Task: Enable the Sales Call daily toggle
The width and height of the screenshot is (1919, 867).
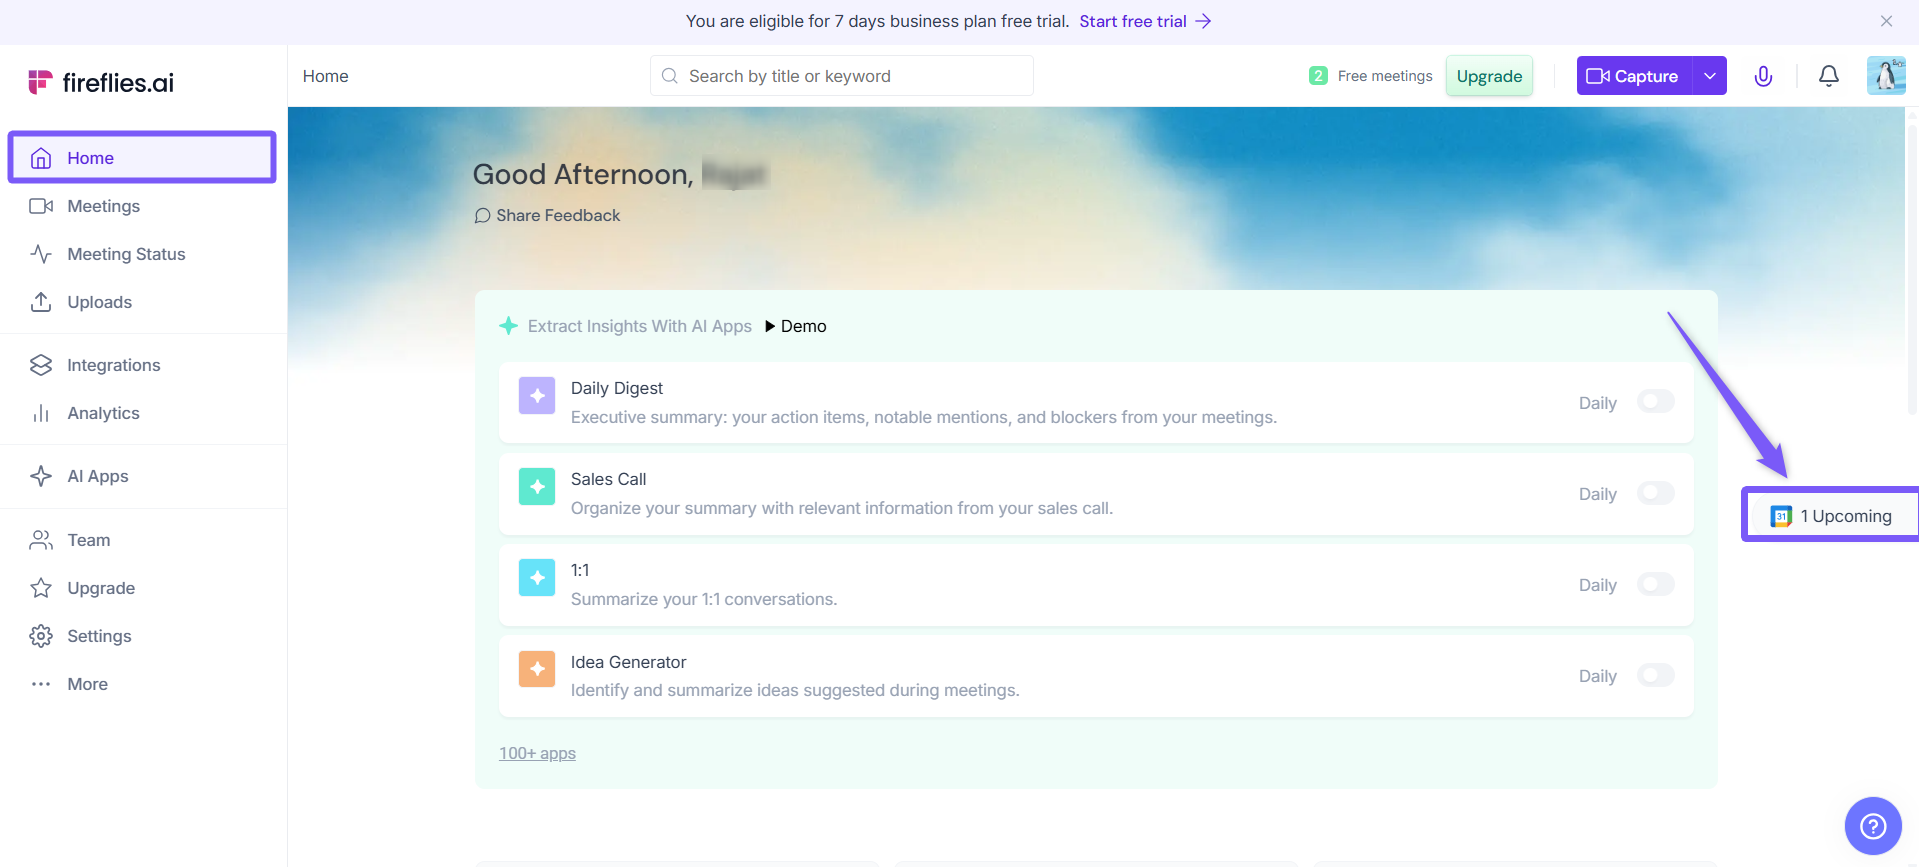Action: (x=1655, y=493)
